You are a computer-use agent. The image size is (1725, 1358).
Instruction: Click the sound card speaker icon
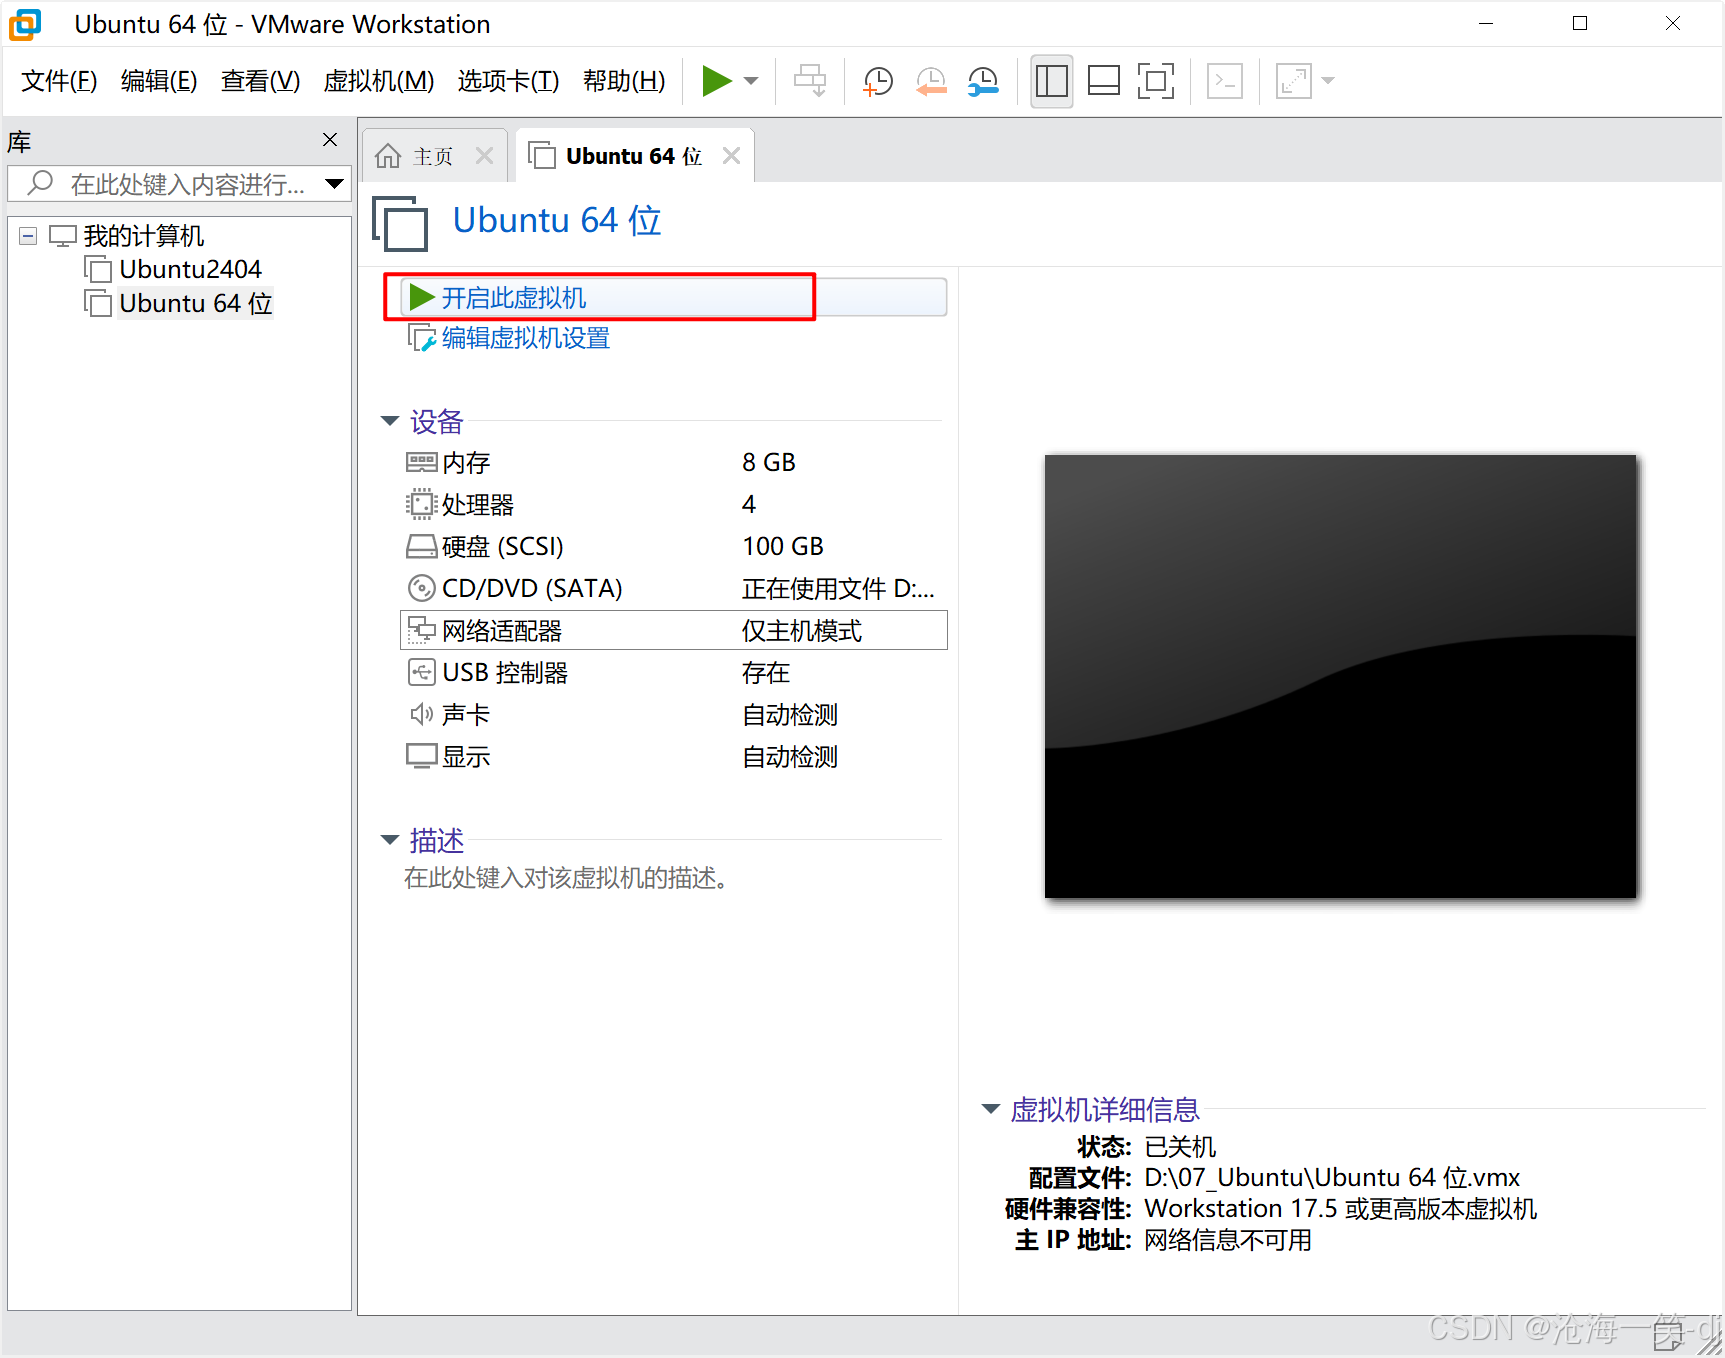click(422, 715)
